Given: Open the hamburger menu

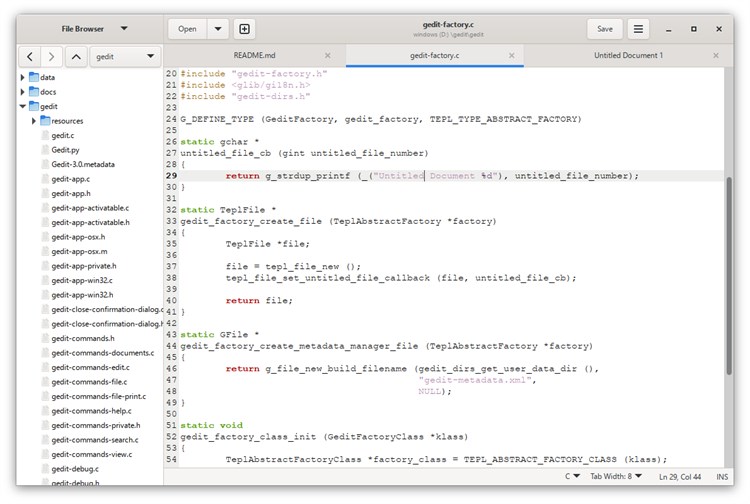Looking at the screenshot, I should [638, 29].
